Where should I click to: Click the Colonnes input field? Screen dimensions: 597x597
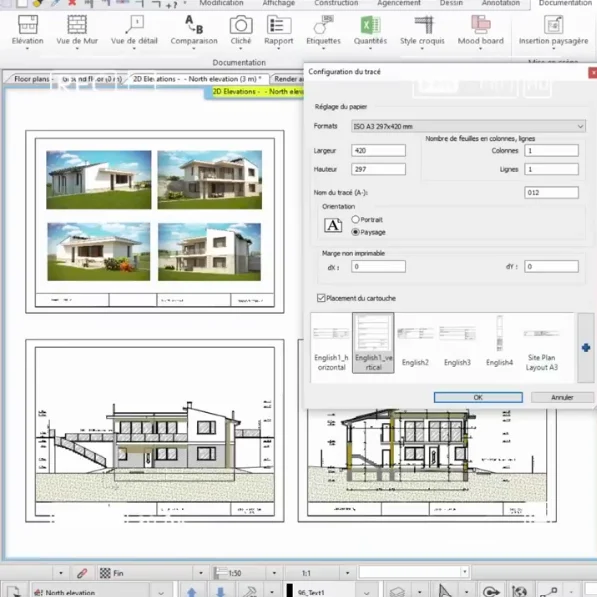(x=551, y=150)
